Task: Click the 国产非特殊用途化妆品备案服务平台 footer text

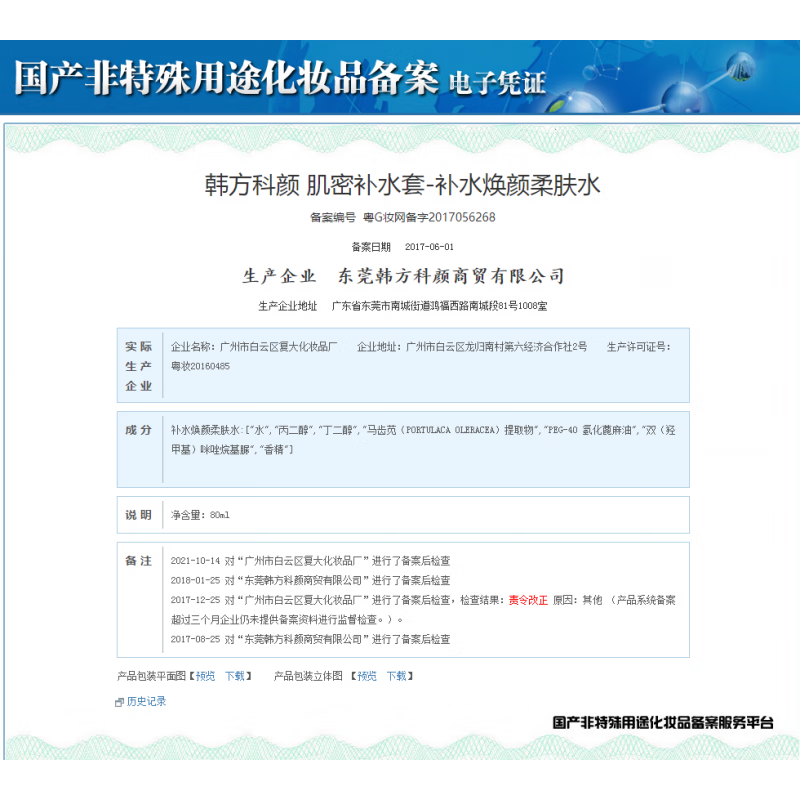Action: click(x=663, y=722)
